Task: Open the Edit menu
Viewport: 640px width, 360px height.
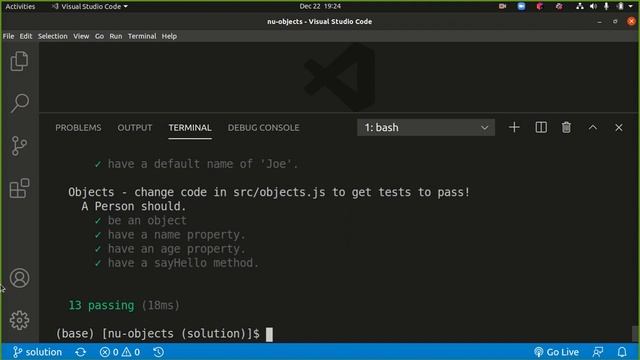Action: tap(26, 36)
